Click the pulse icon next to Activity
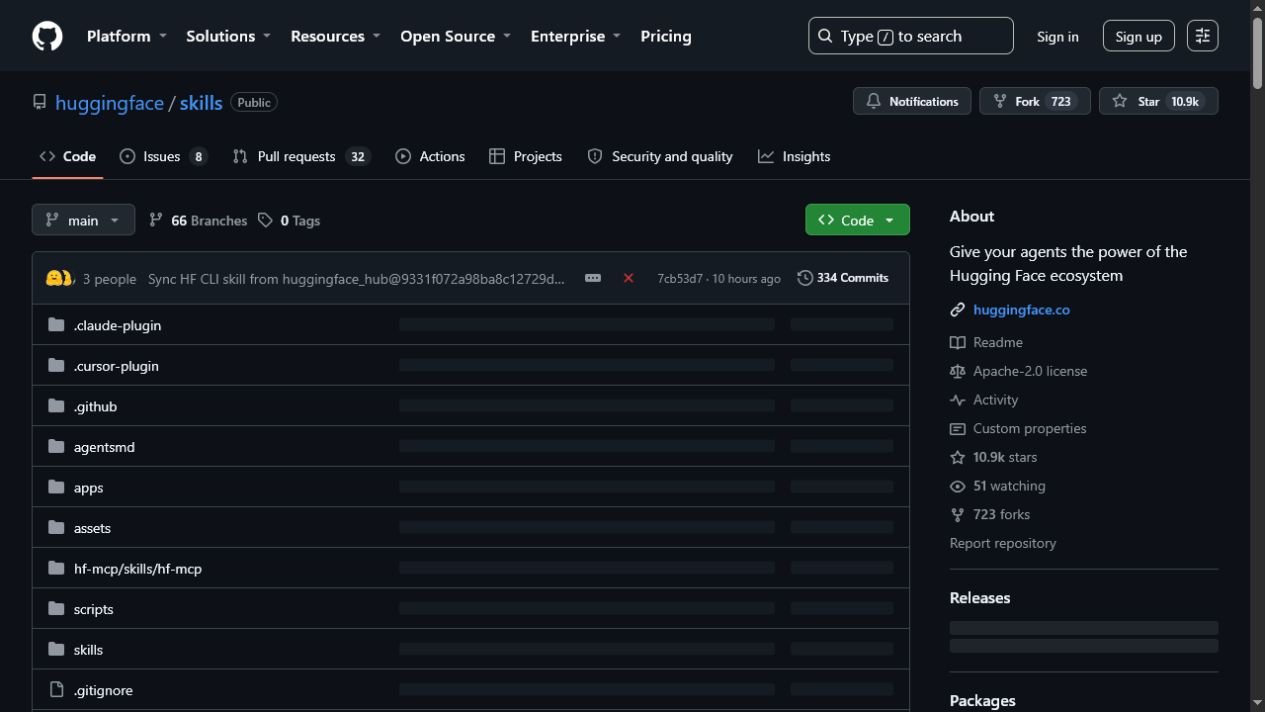The width and height of the screenshot is (1265, 712). click(x=957, y=400)
